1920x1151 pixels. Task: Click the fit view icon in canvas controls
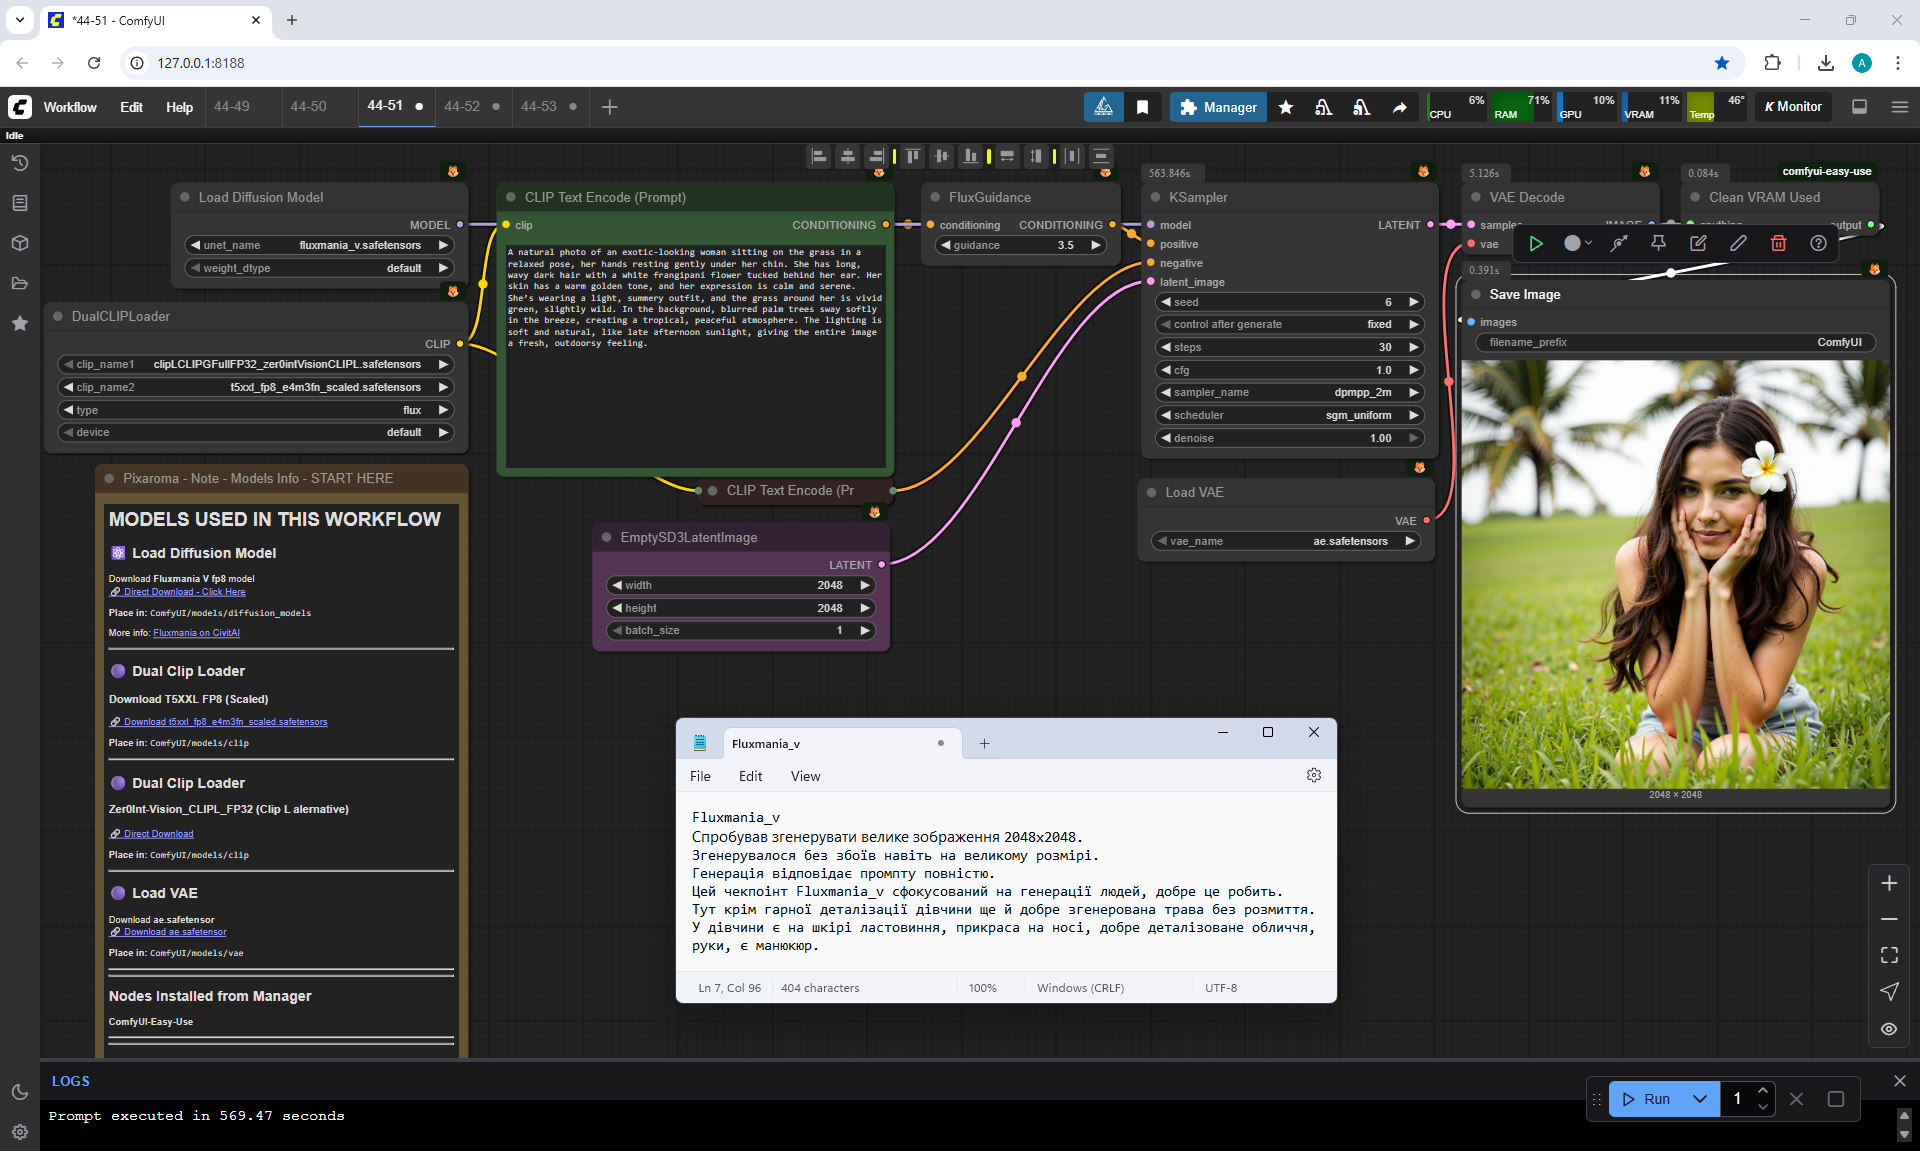click(1889, 955)
